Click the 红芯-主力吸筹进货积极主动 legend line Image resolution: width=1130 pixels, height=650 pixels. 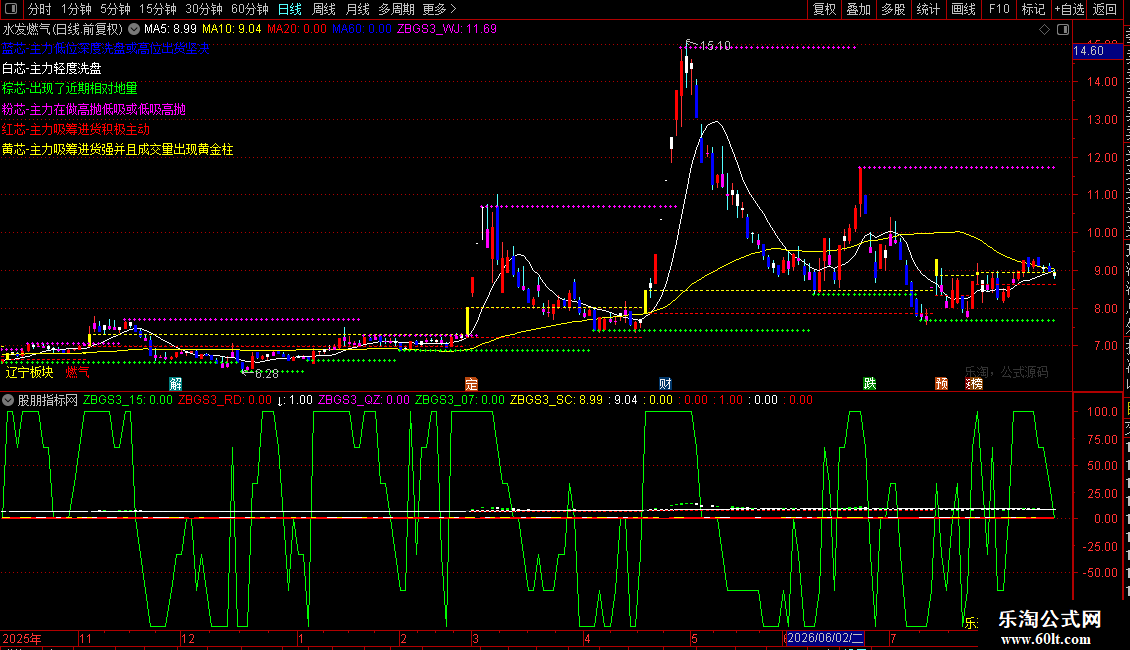coord(76,130)
